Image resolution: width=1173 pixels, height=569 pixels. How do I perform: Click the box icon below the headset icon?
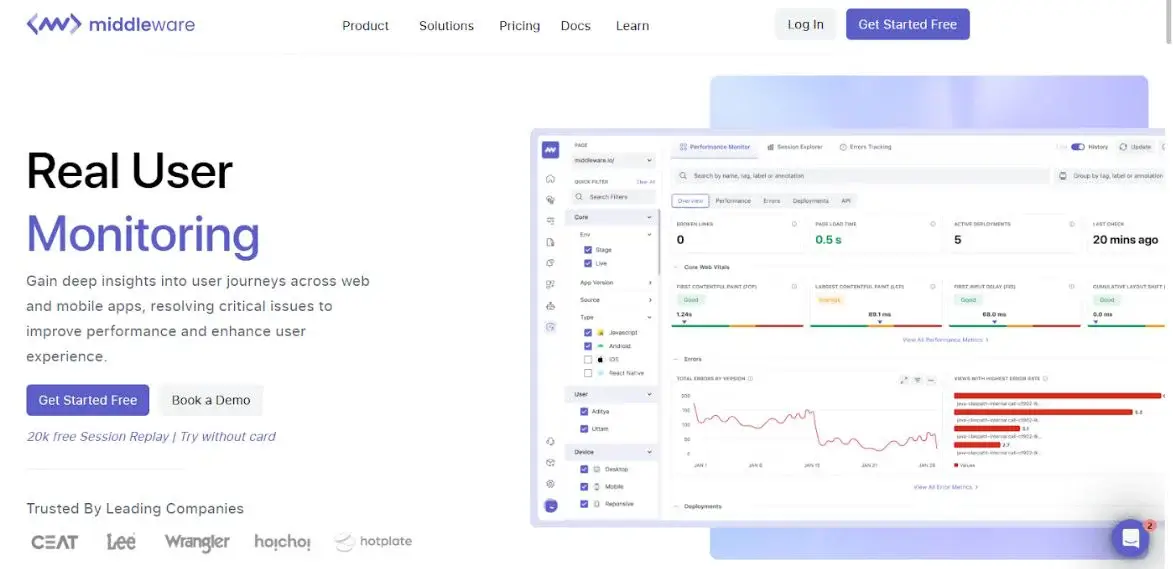point(551,463)
